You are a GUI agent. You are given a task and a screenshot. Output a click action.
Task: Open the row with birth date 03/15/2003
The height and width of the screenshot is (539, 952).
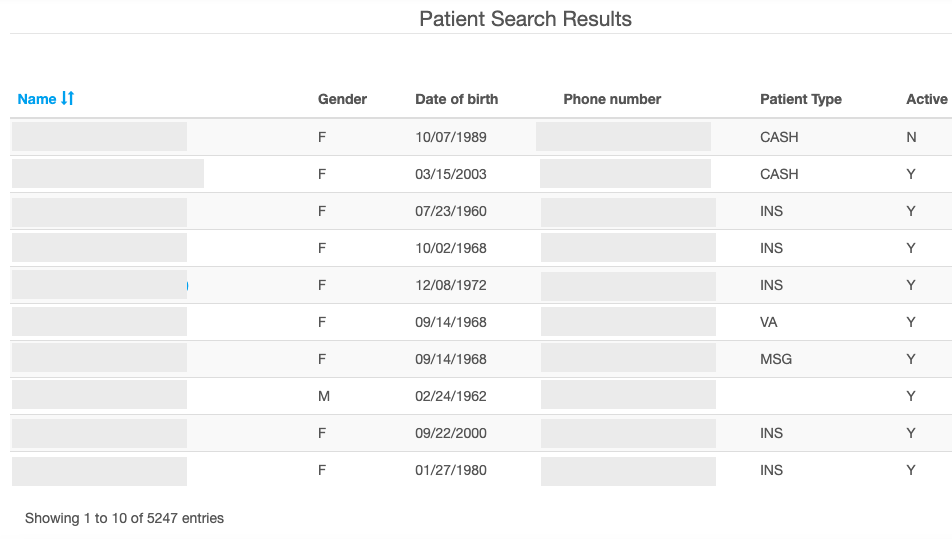click(451, 174)
